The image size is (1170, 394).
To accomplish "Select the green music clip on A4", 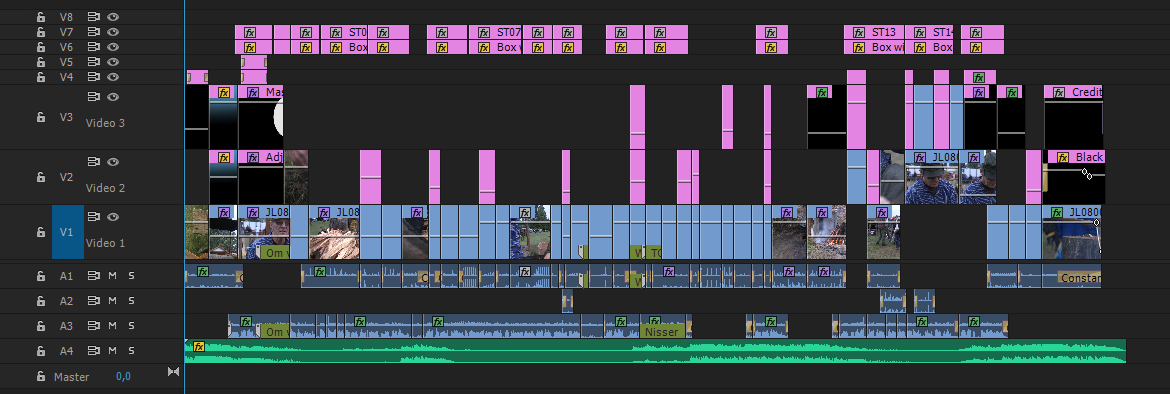I will (655, 351).
